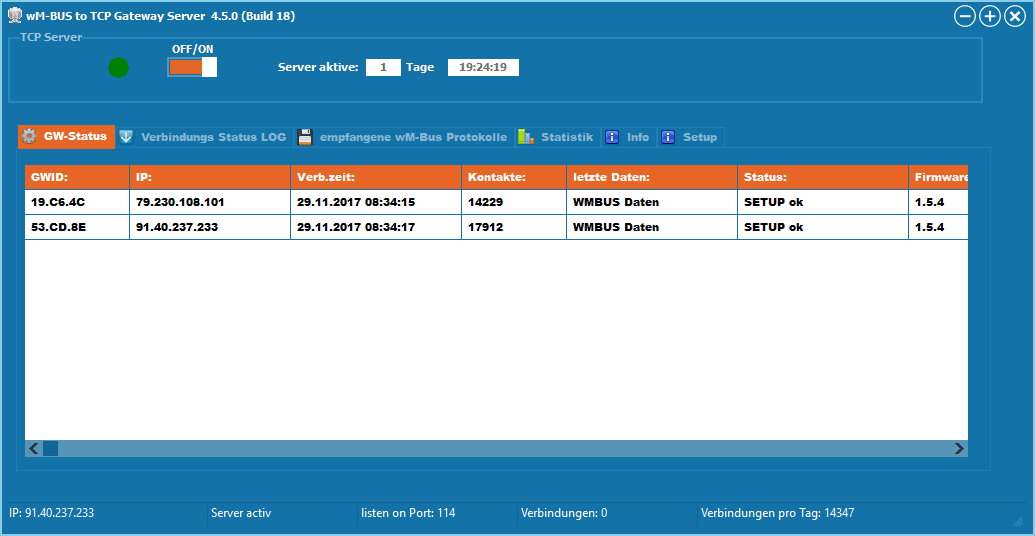Click the Kontakte column header

(x=514, y=177)
